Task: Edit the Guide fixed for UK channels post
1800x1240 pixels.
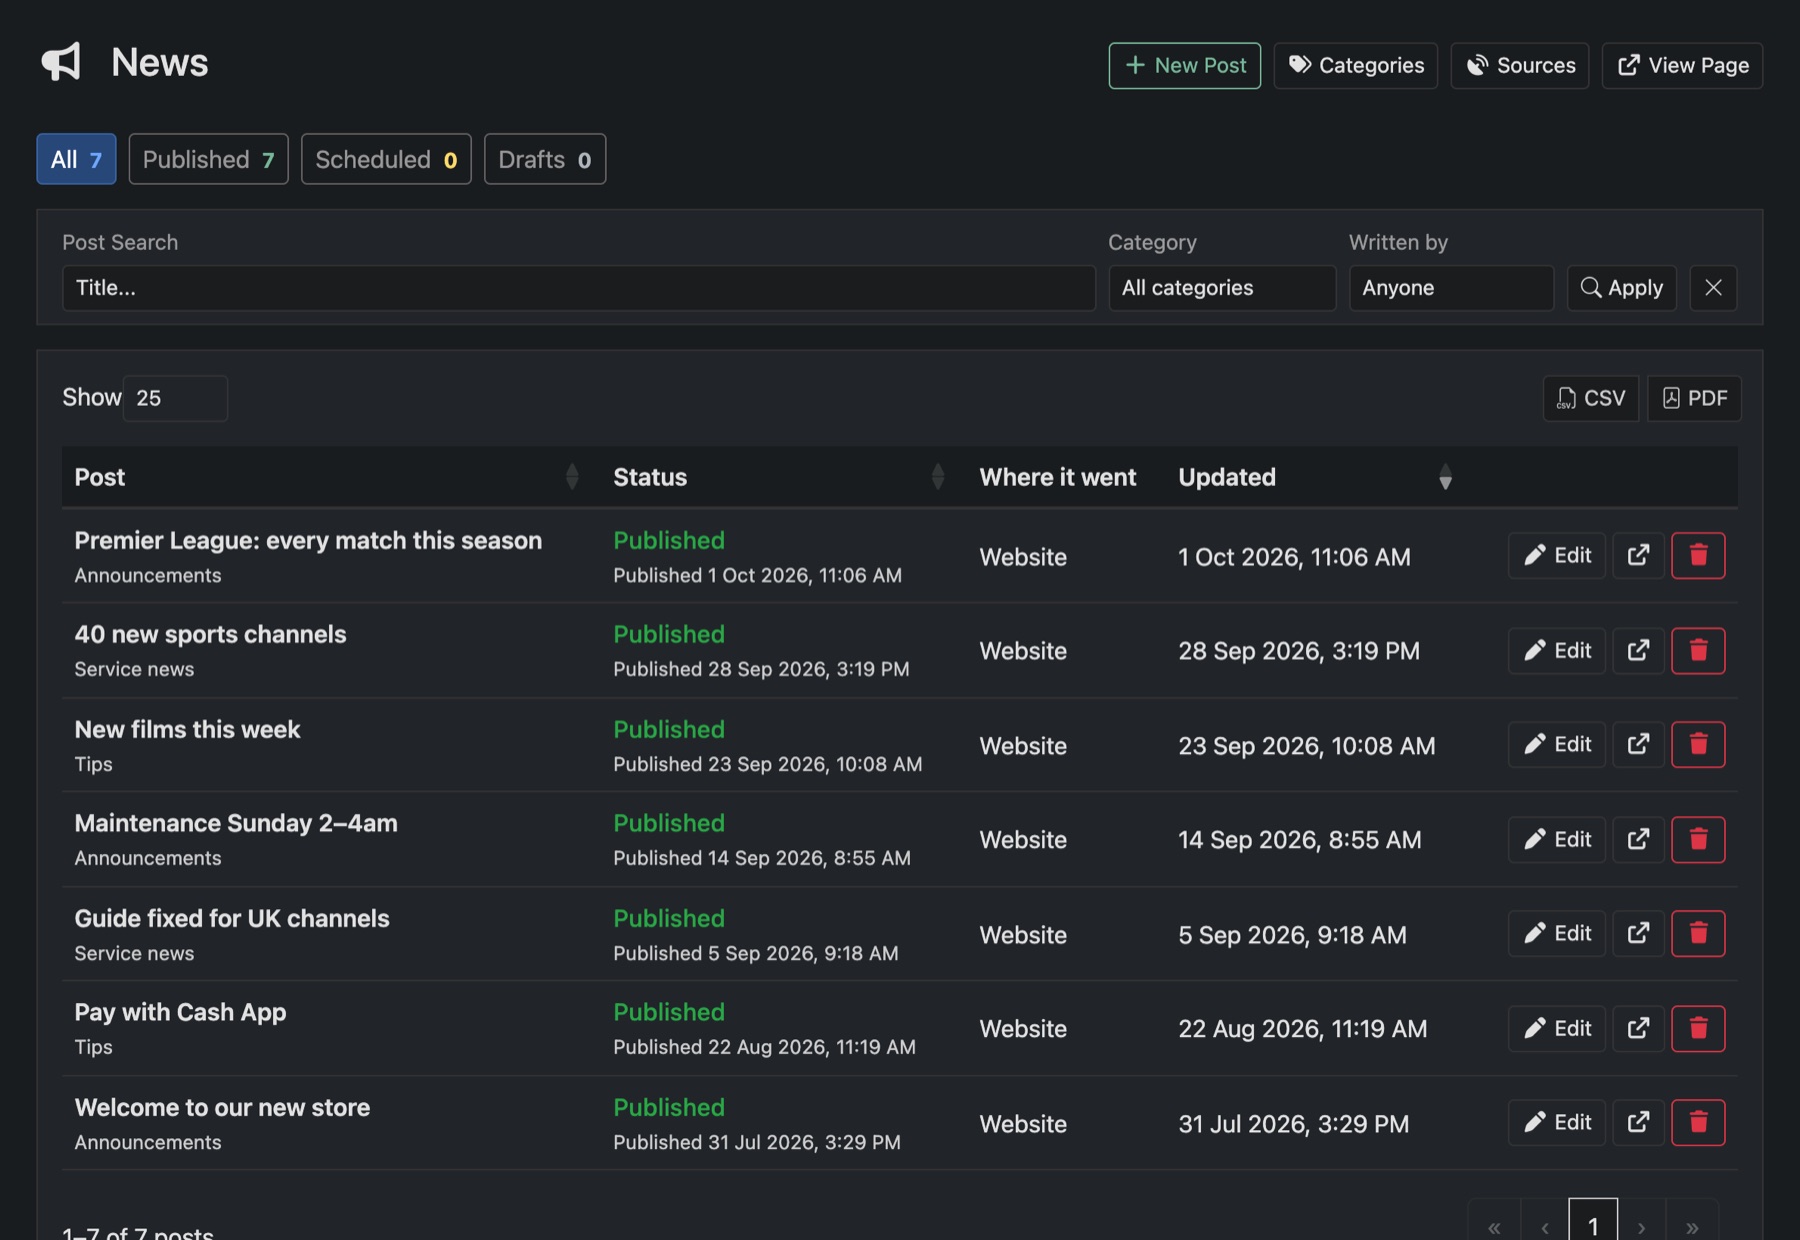Action: [x=1556, y=933]
